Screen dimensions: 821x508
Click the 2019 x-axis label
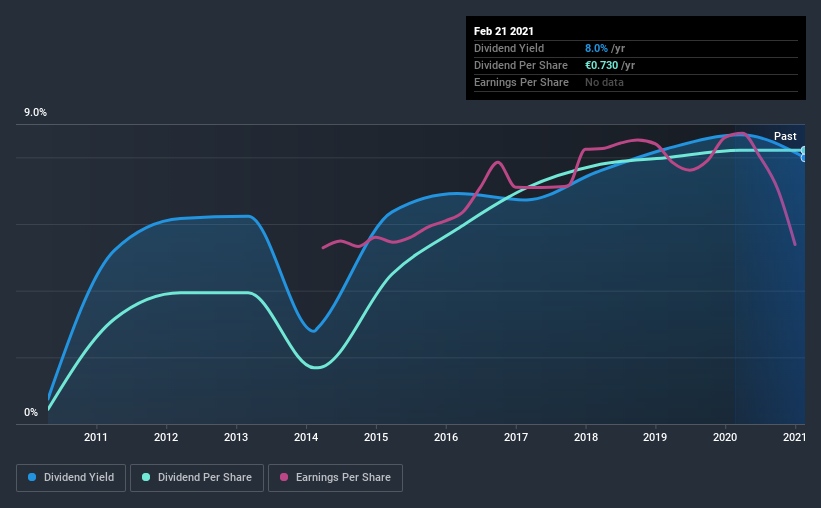pos(655,437)
